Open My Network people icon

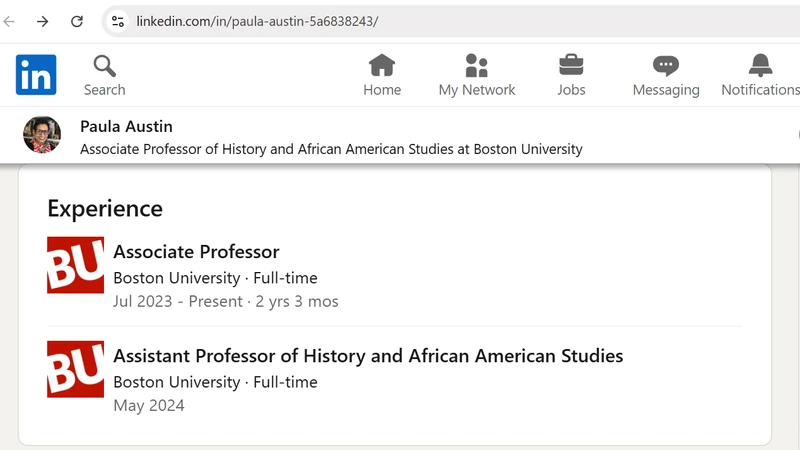(x=477, y=65)
